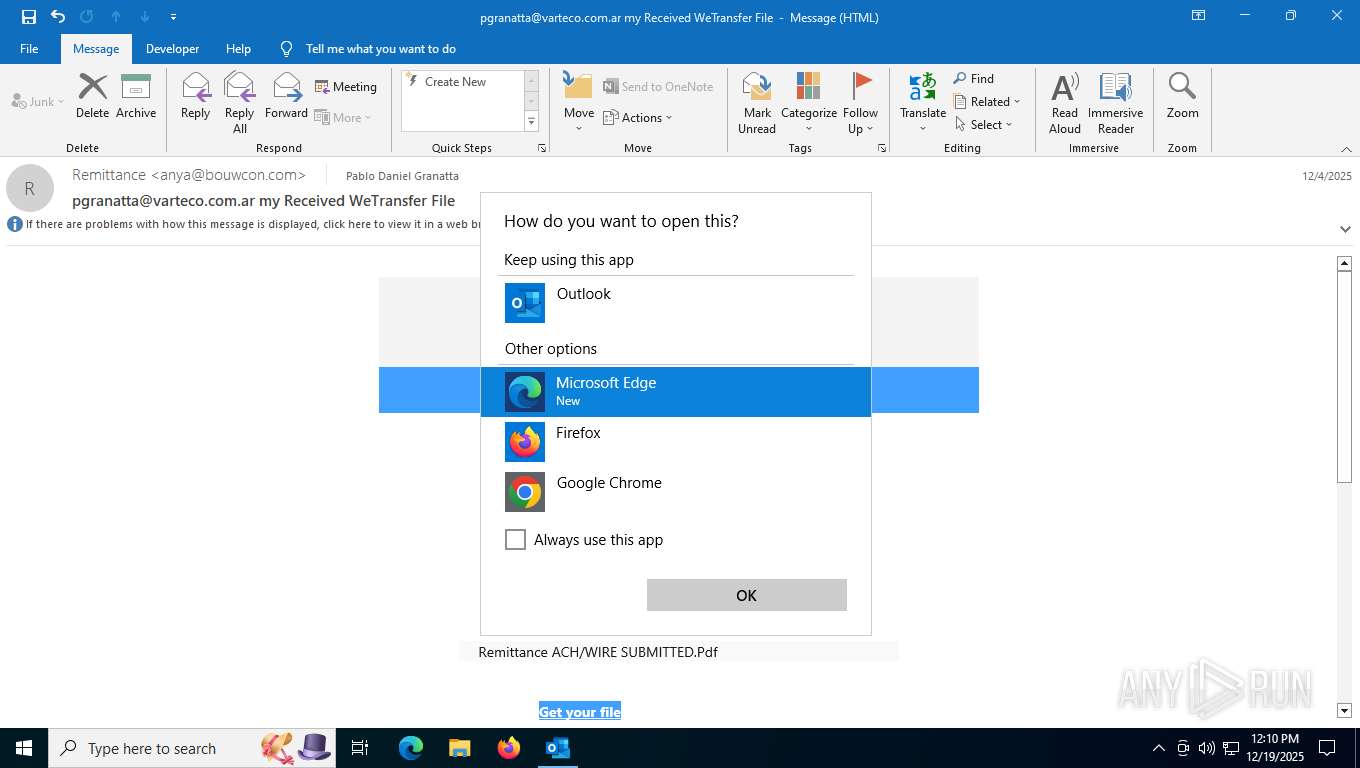Delete the message
1360x768 pixels.
(92, 96)
